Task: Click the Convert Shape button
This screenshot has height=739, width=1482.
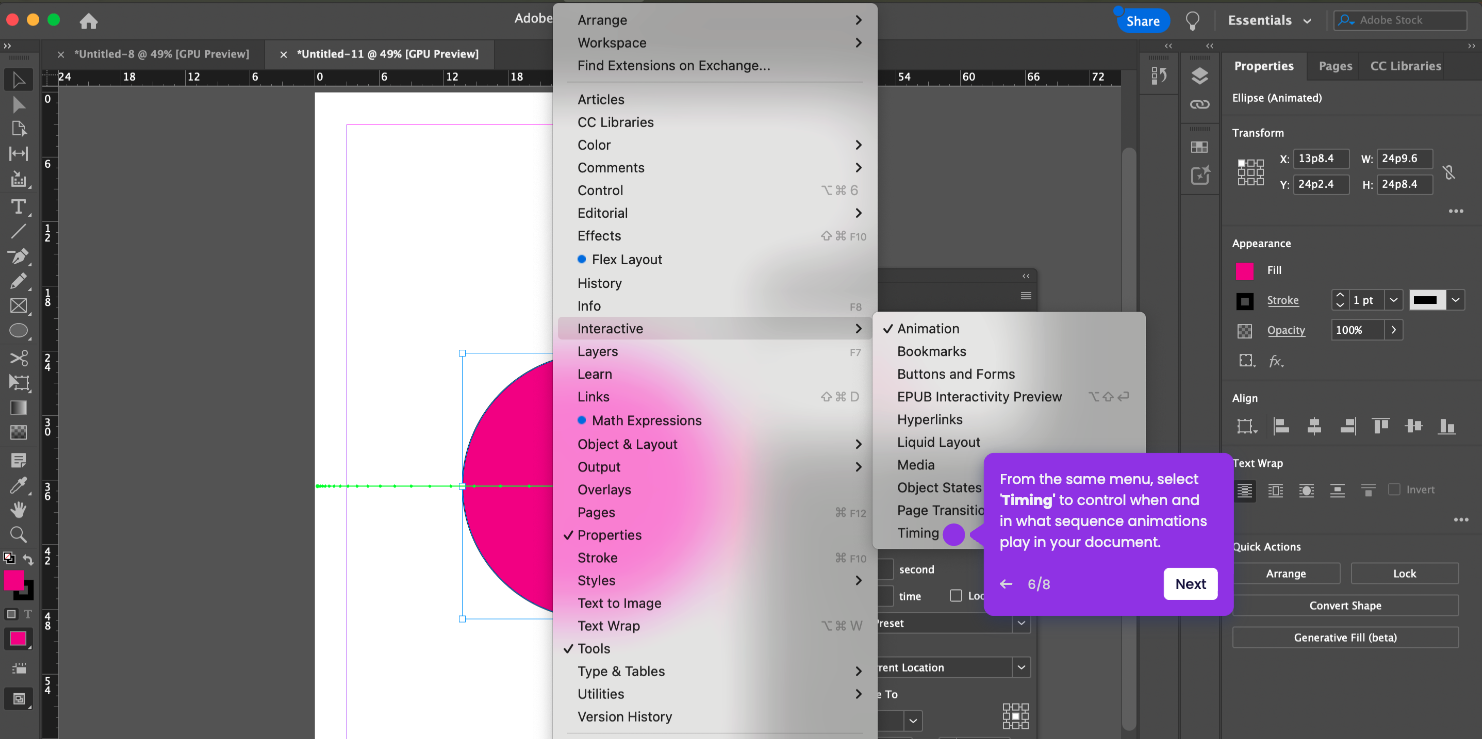Action: click(1345, 605)
